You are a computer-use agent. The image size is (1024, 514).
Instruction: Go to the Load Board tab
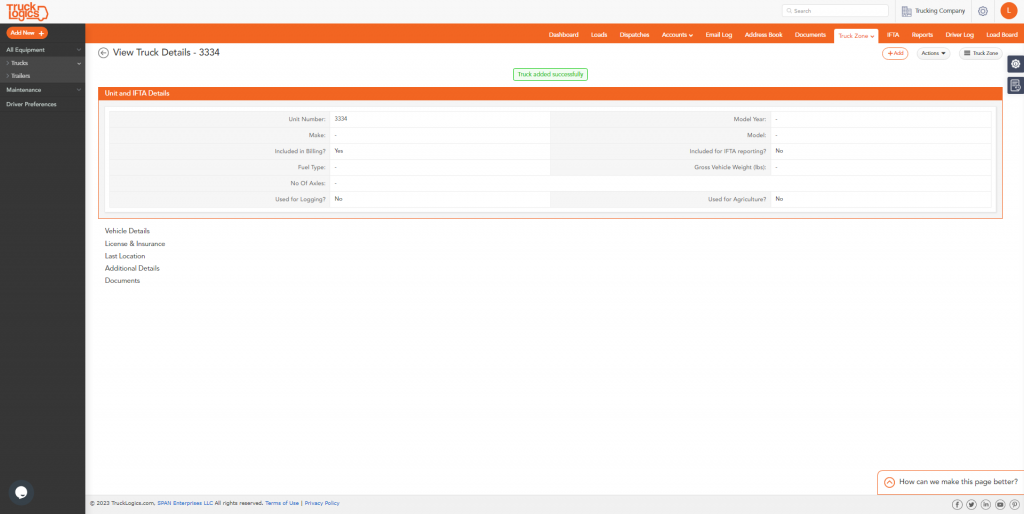coord(1002,35)
